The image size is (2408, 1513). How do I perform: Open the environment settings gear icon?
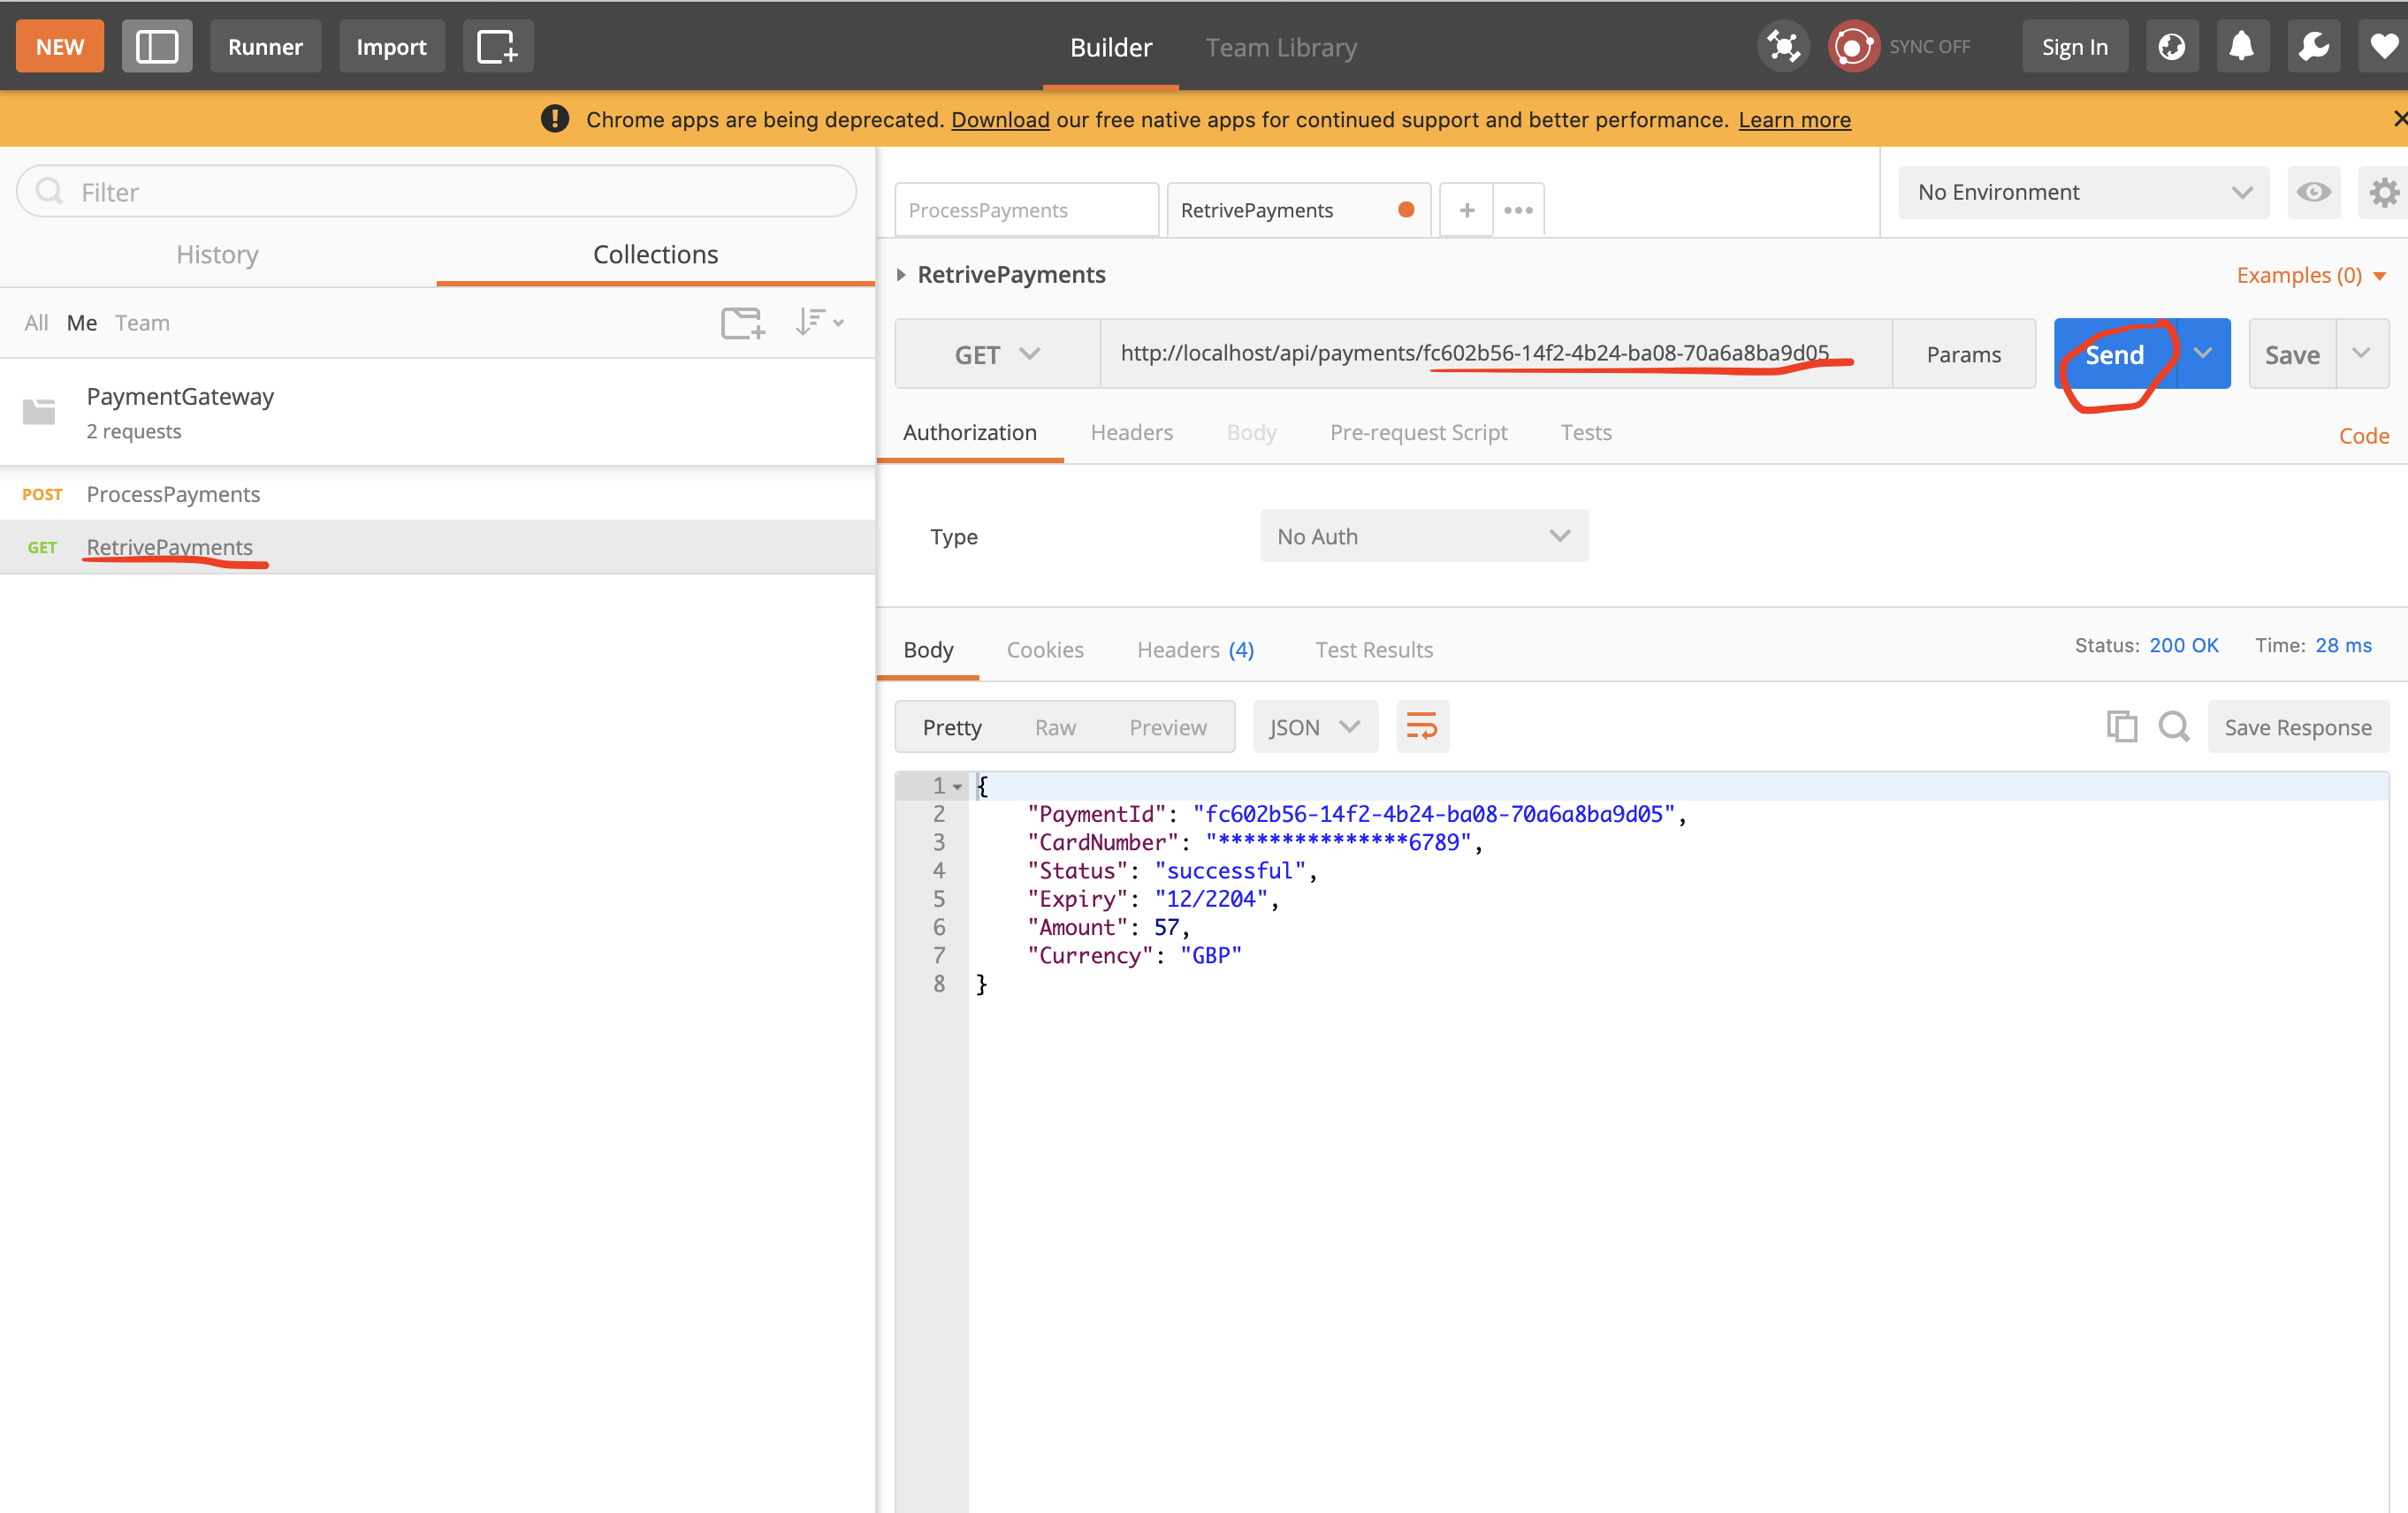coord(2383,192)
